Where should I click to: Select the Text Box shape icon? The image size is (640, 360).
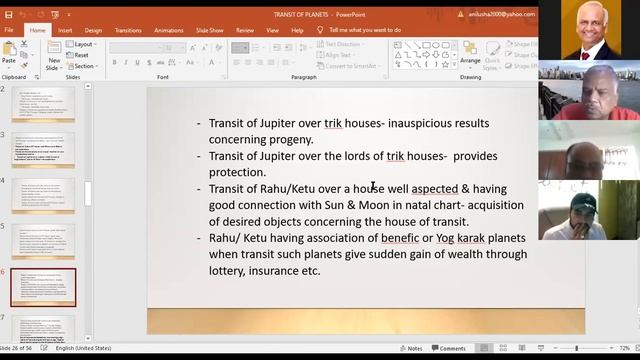tap(398, 45)
